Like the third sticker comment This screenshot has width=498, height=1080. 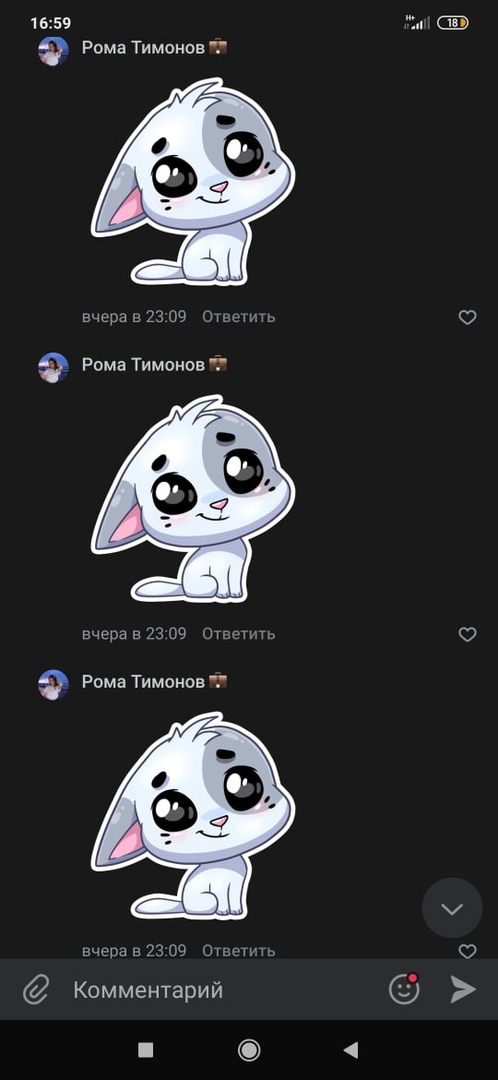point(468,951)
